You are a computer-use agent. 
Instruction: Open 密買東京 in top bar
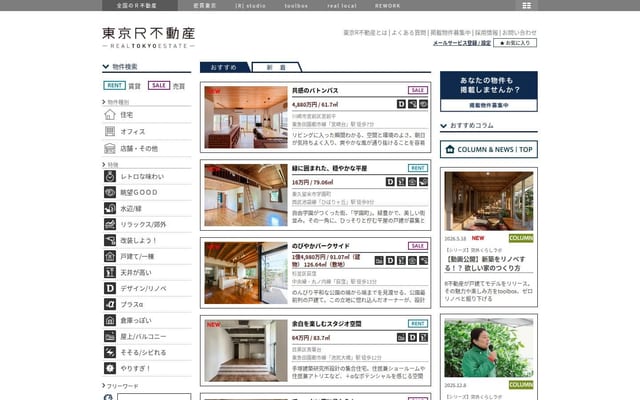pyautogui.click(x=204, y=6)
